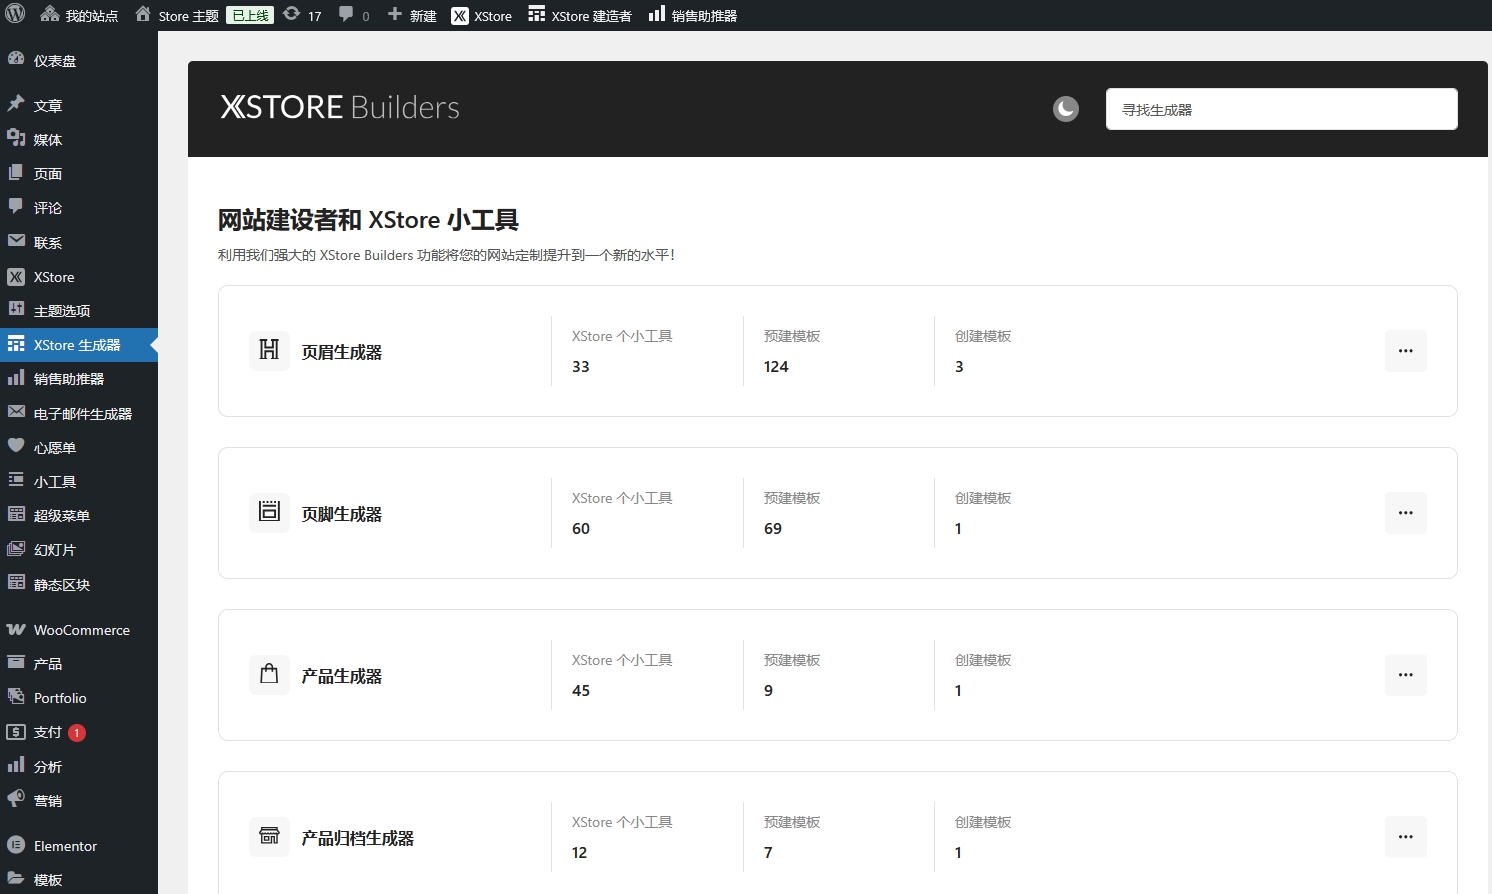Open Elementor in sidebar
The image size is (1492, 894).
tap(79, 846)
